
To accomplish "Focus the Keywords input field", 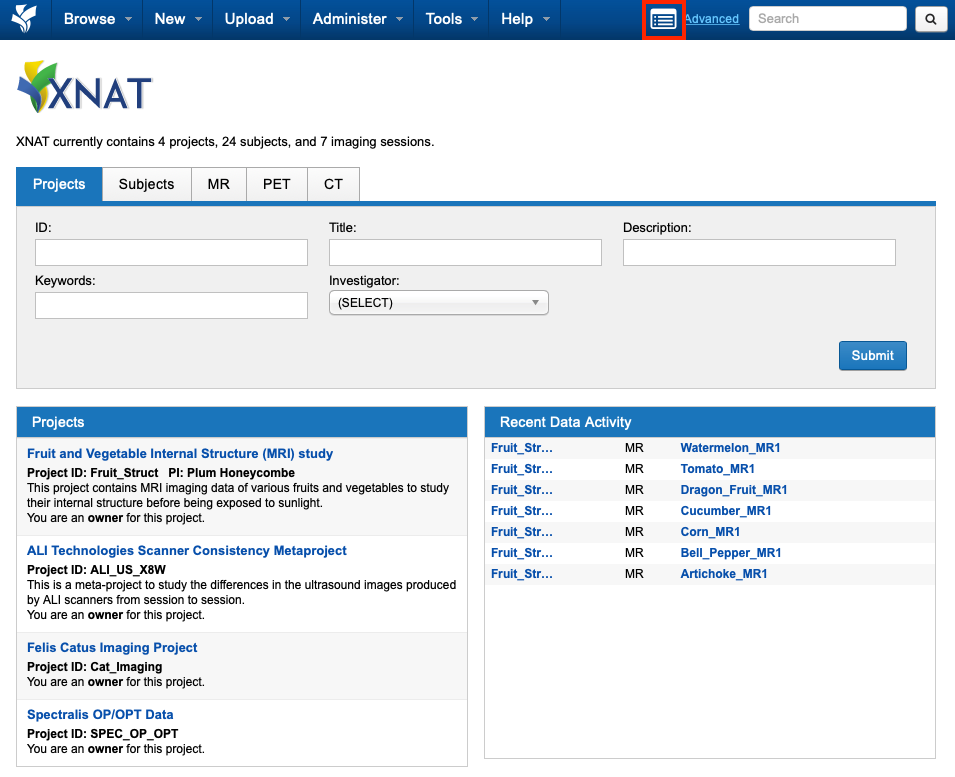I will tap(171, 306).
